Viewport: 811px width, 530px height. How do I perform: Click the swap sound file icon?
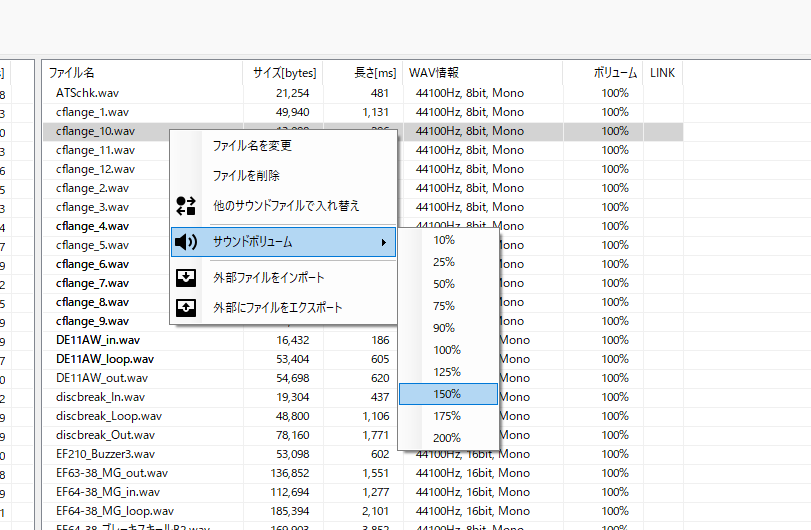tap(186, 206)
